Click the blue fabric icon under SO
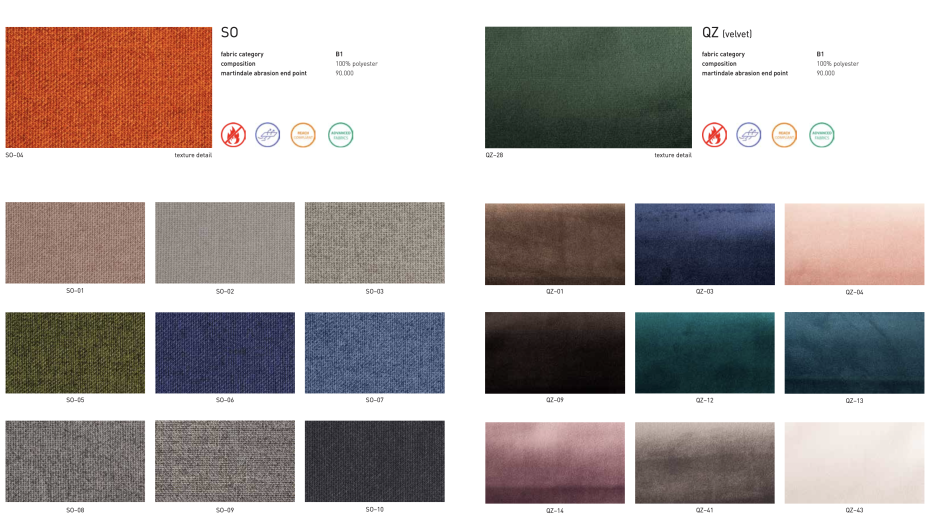This screenshot has height=529, width=930. 267,135
